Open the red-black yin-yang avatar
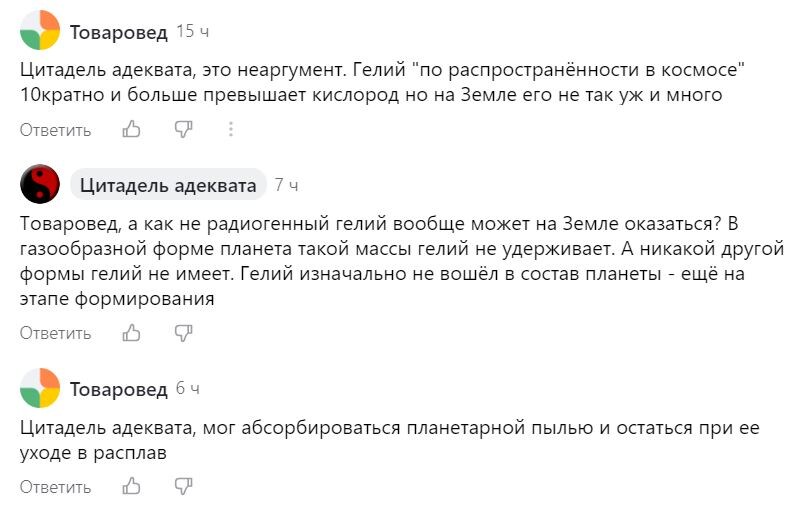 pyautogui.click(x=40, y=184)
